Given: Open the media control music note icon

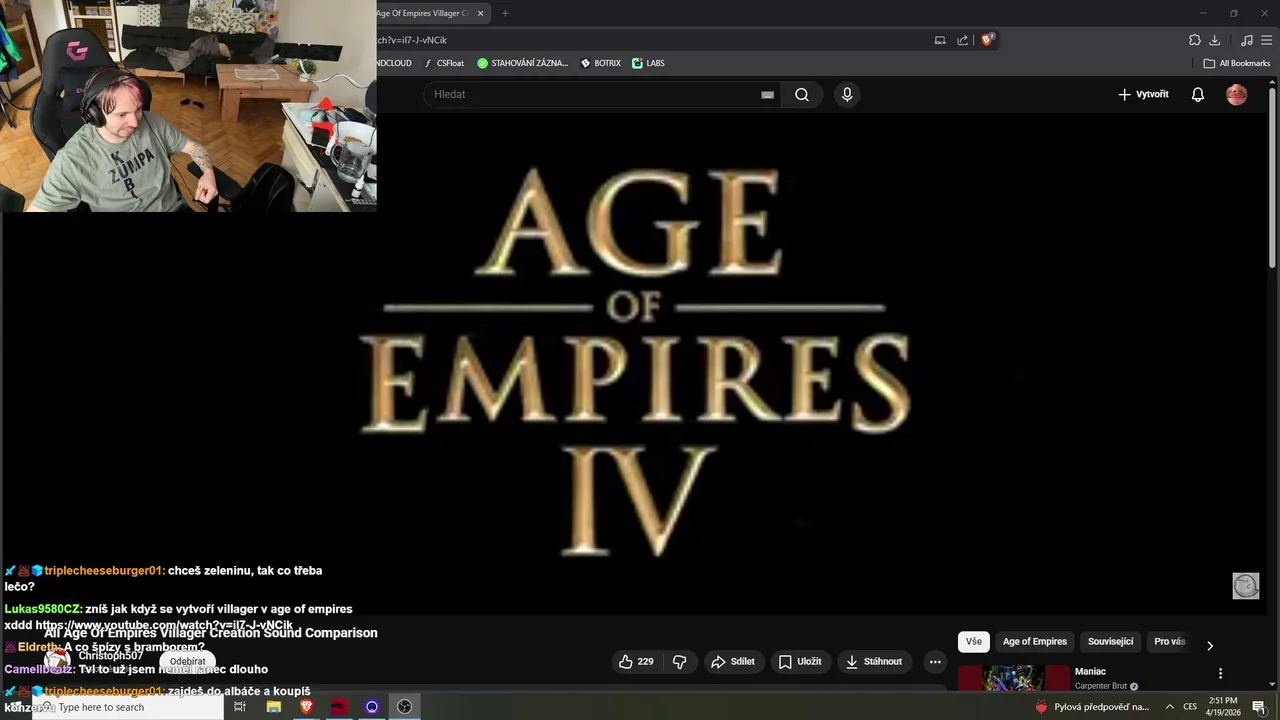Looking at the screenshot, I should [1246, 40].
